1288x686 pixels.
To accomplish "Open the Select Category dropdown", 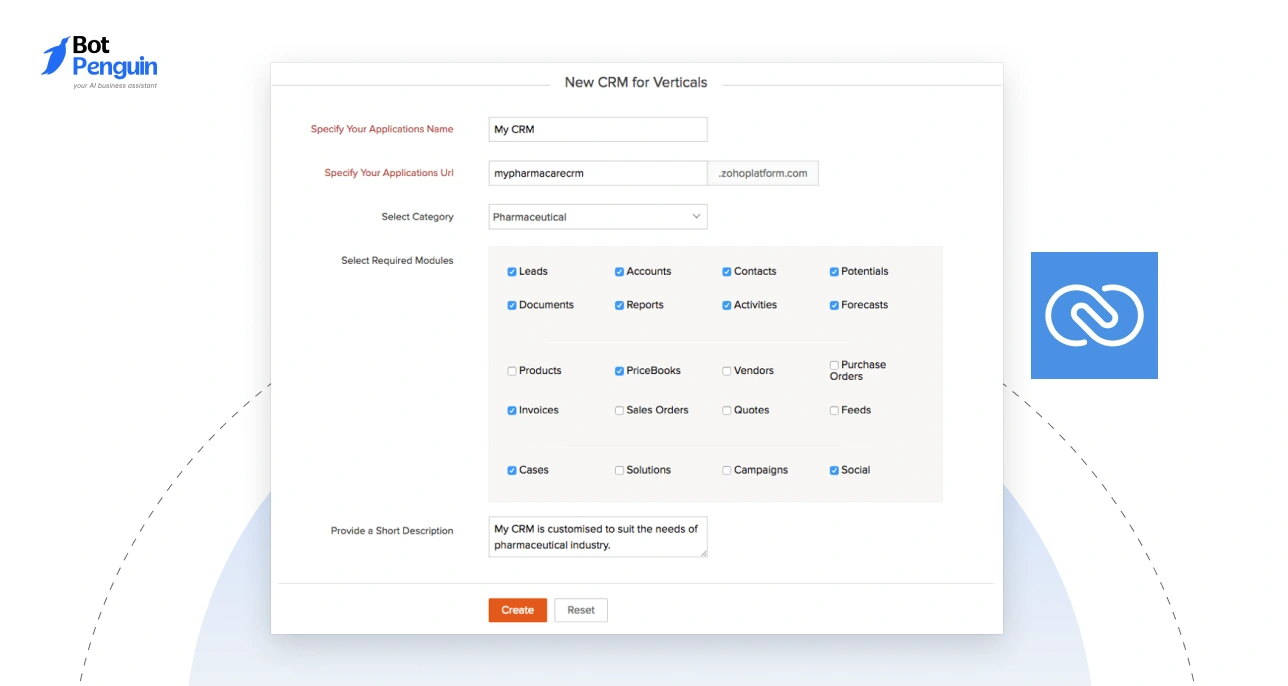I will (x=598, y=217).
